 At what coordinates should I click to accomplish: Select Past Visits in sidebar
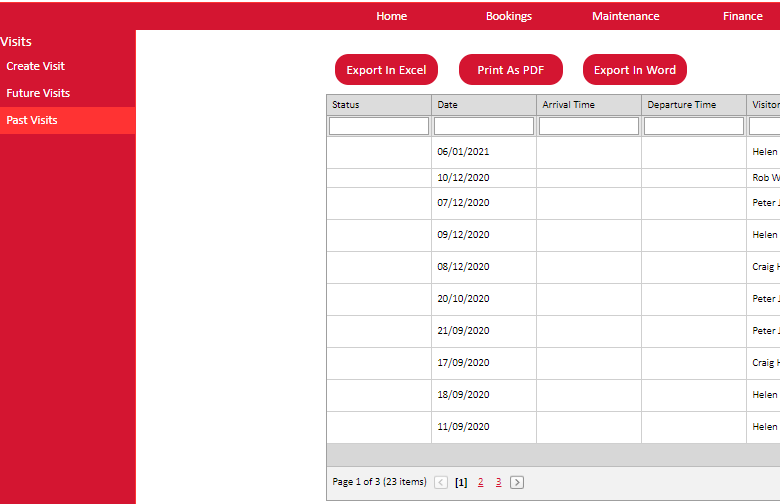(32, 120)
